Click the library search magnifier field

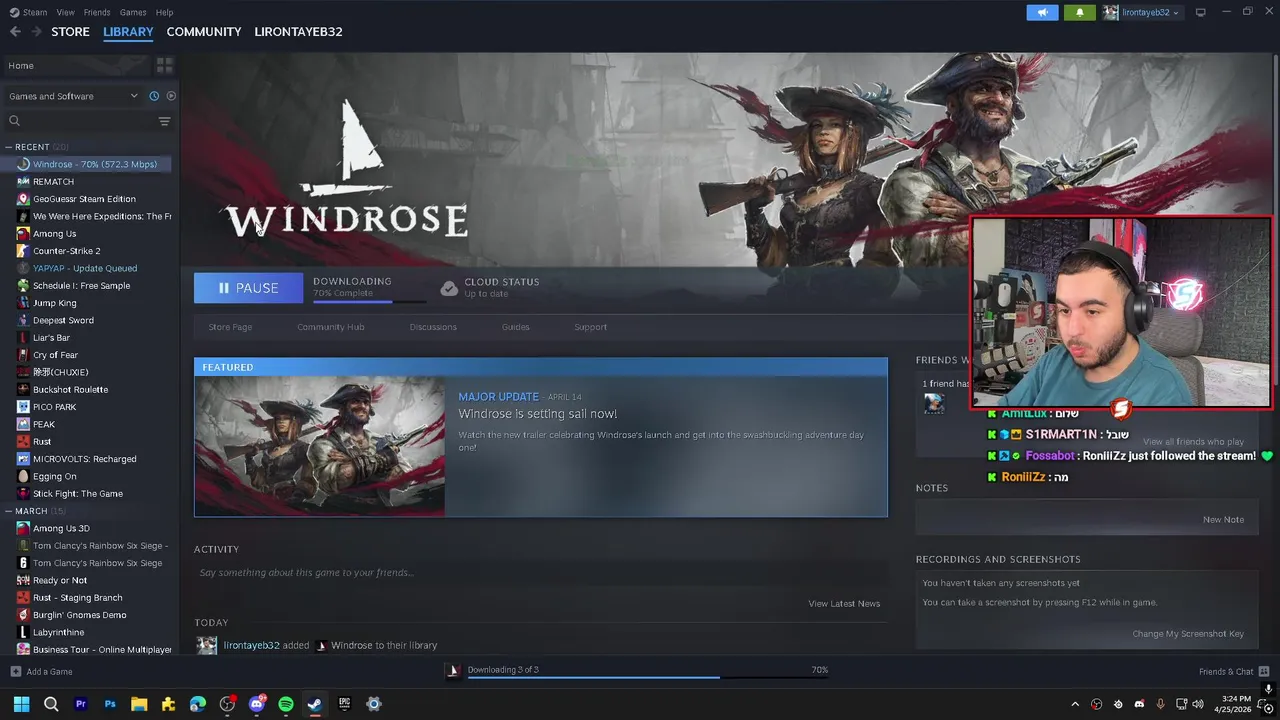(78, 121)
